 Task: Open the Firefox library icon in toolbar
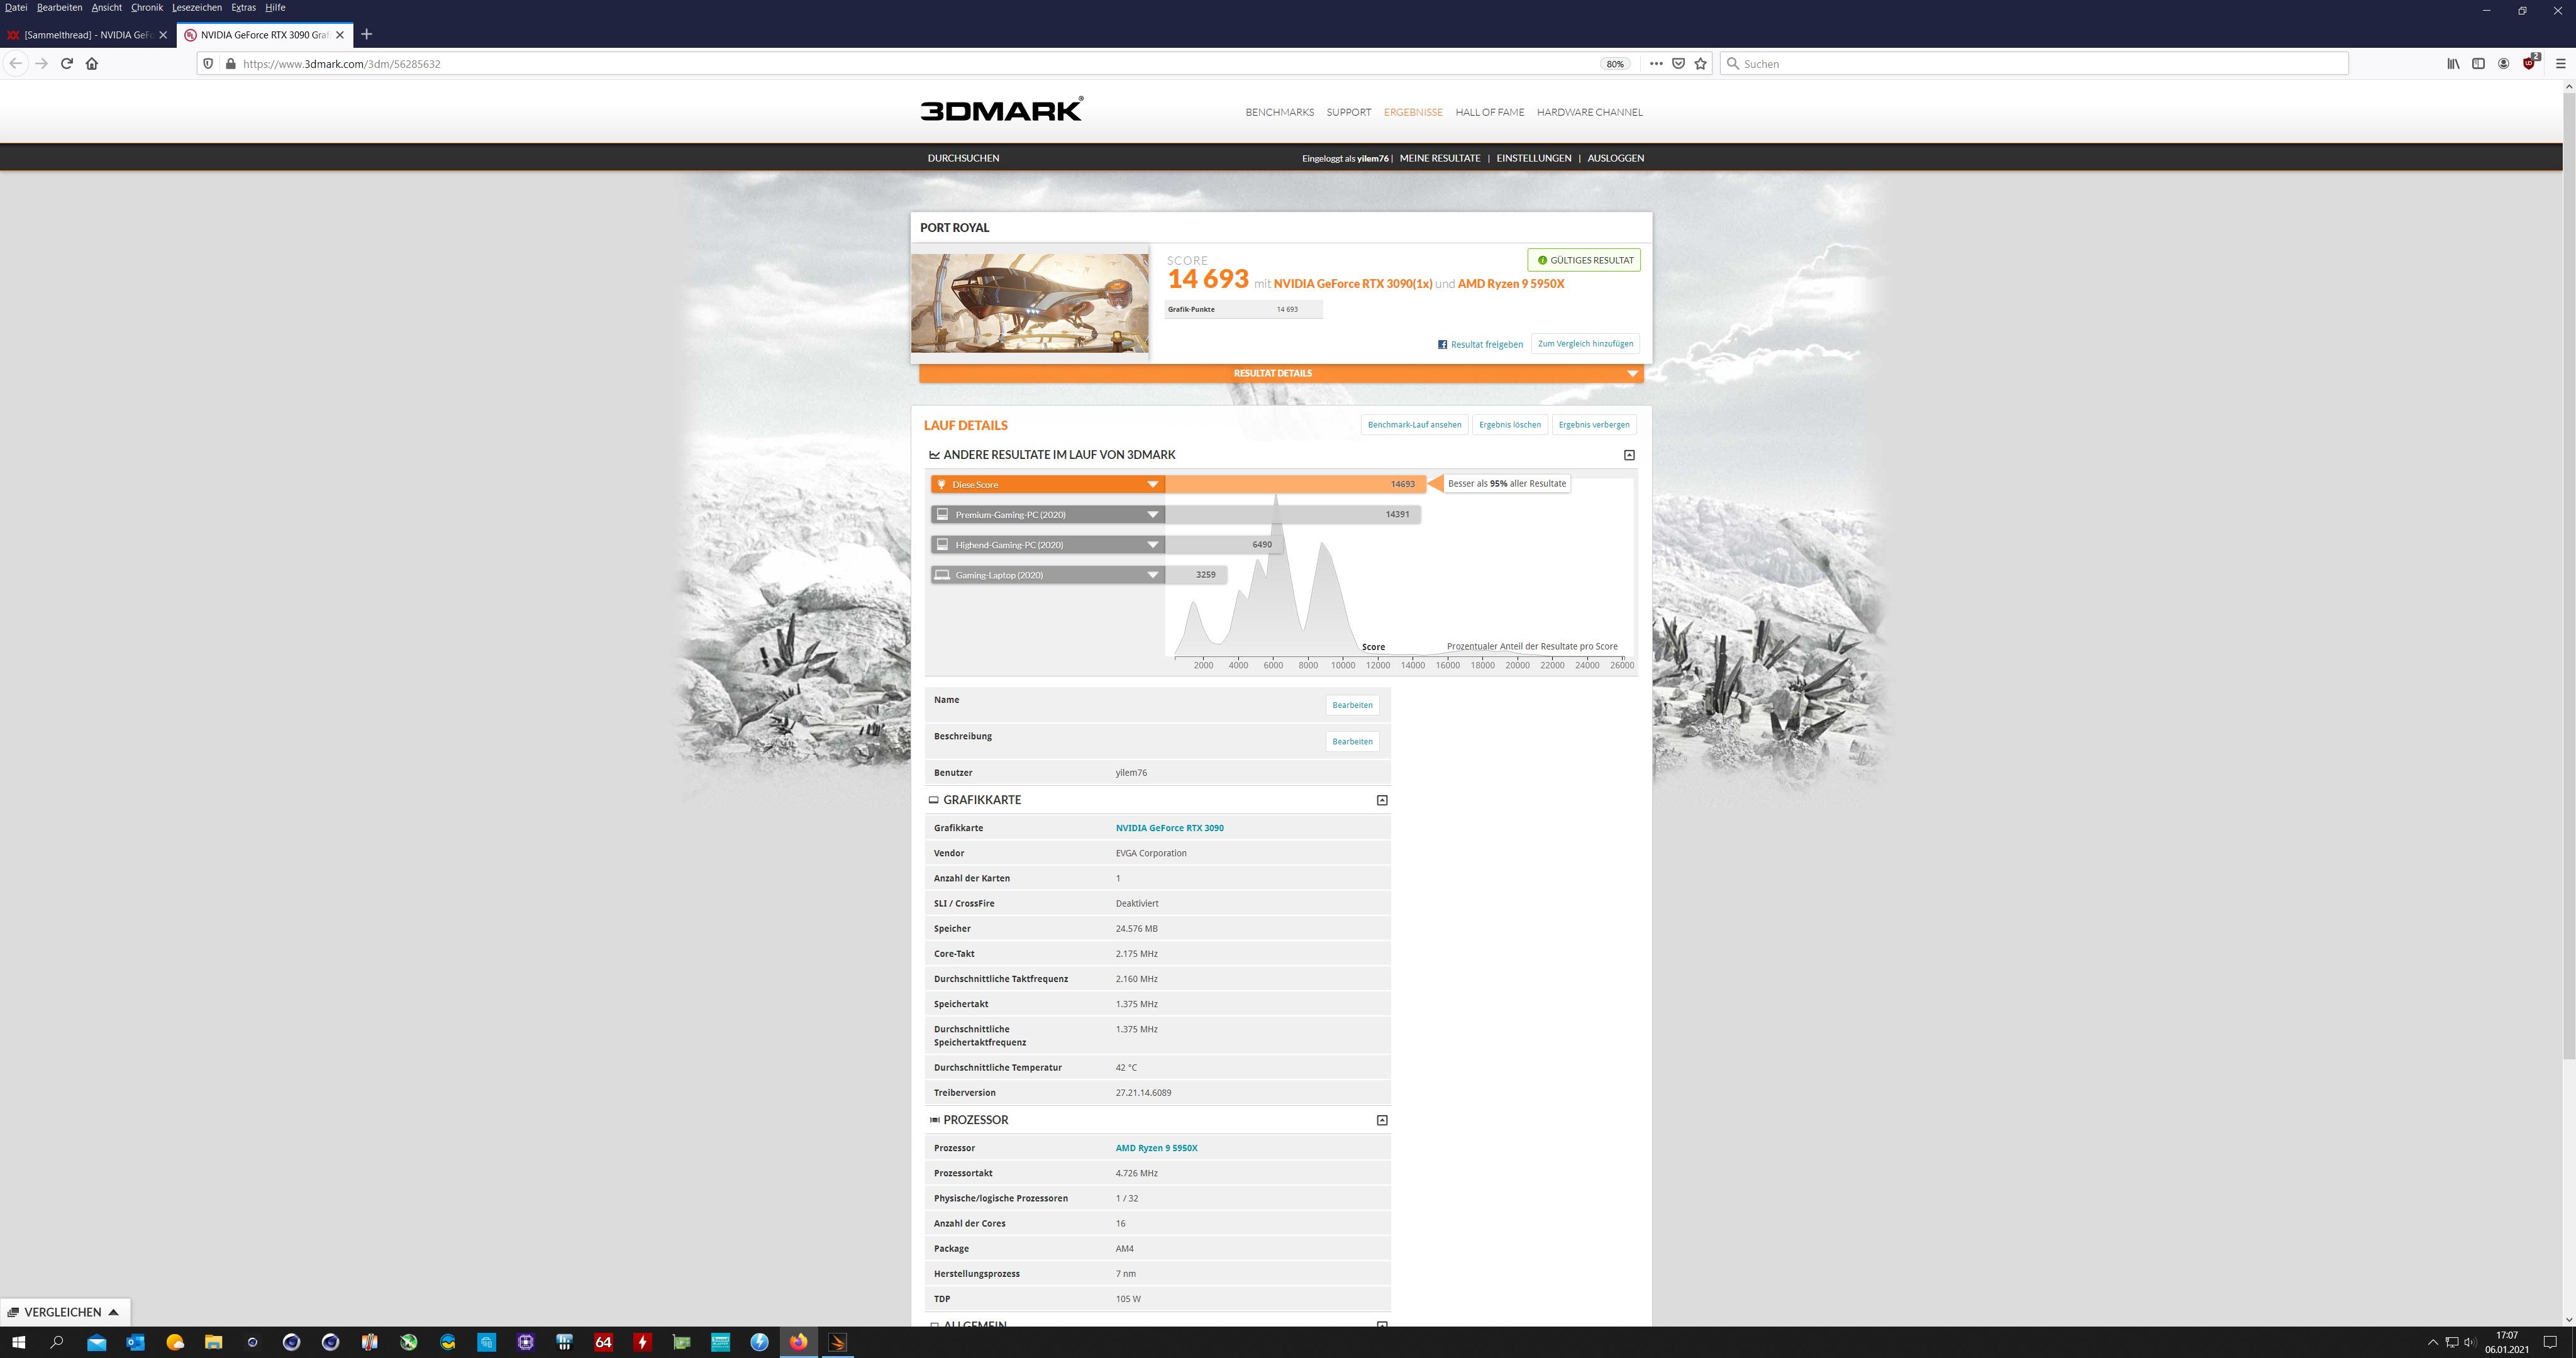tap(2453, 63)
